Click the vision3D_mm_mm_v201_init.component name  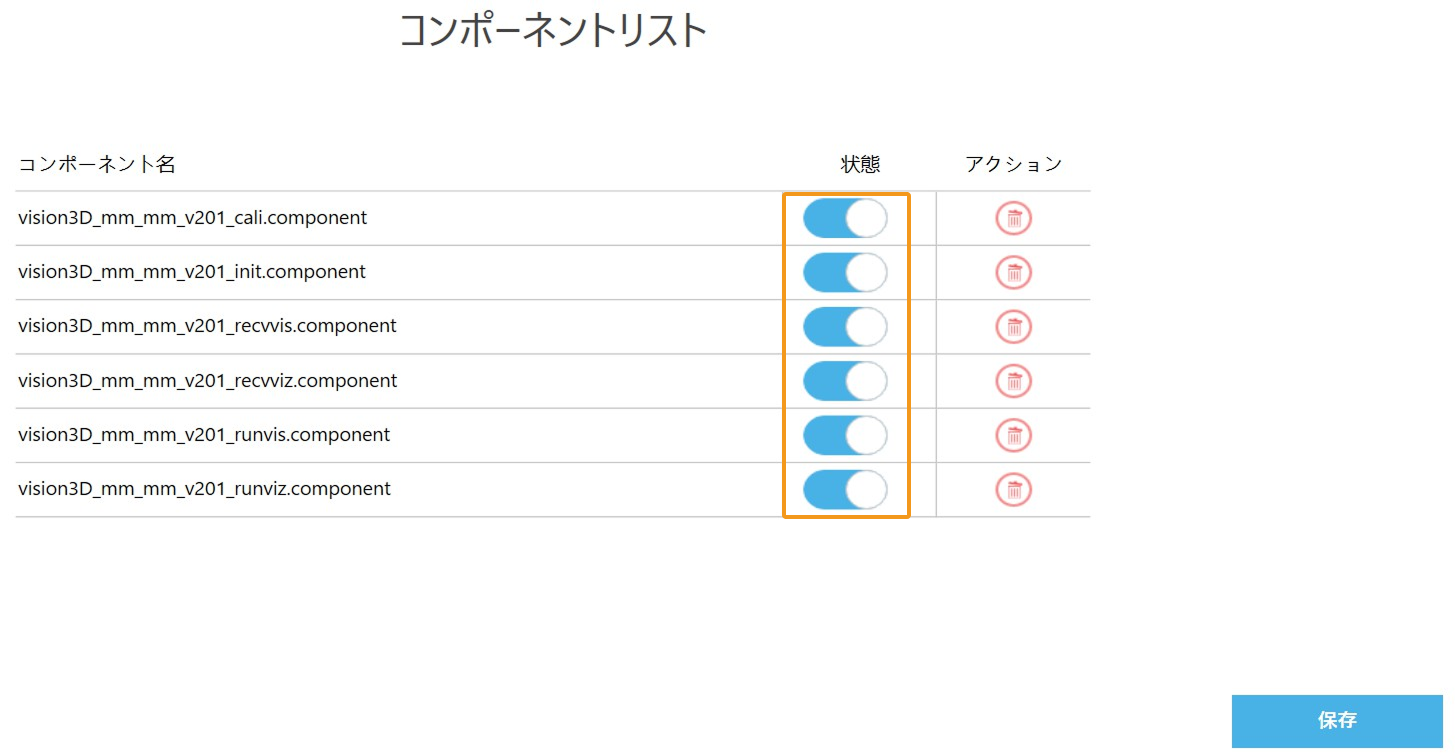click(x=192, y=272)
